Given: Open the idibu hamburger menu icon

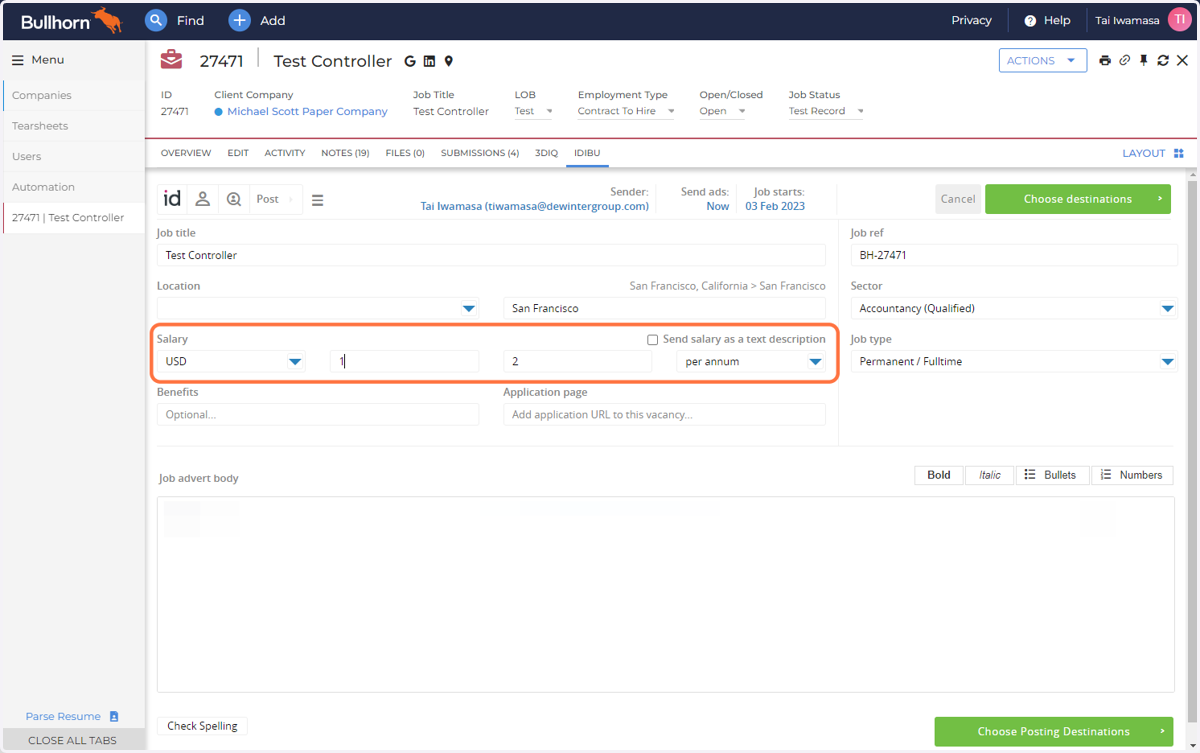Looking at the screenshot, I should [317, 200].
